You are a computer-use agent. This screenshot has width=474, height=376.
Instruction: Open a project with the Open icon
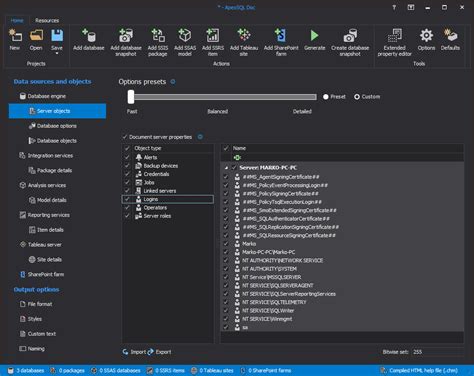[36, 36]
